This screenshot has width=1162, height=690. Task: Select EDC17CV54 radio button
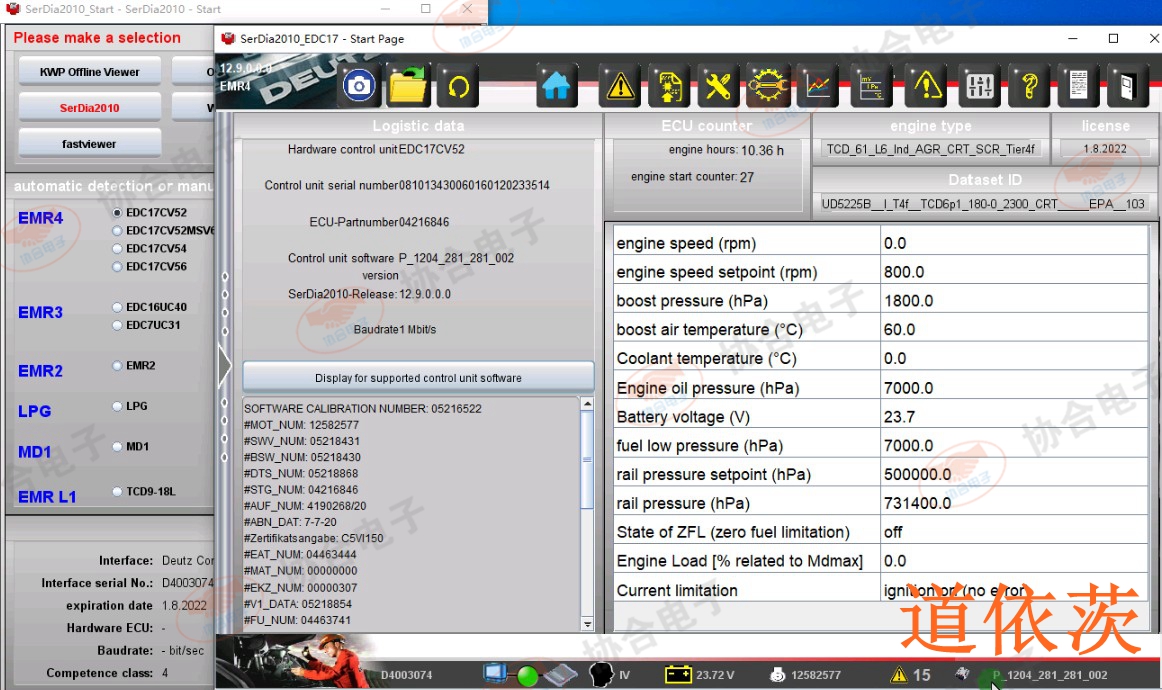(117, 248)
